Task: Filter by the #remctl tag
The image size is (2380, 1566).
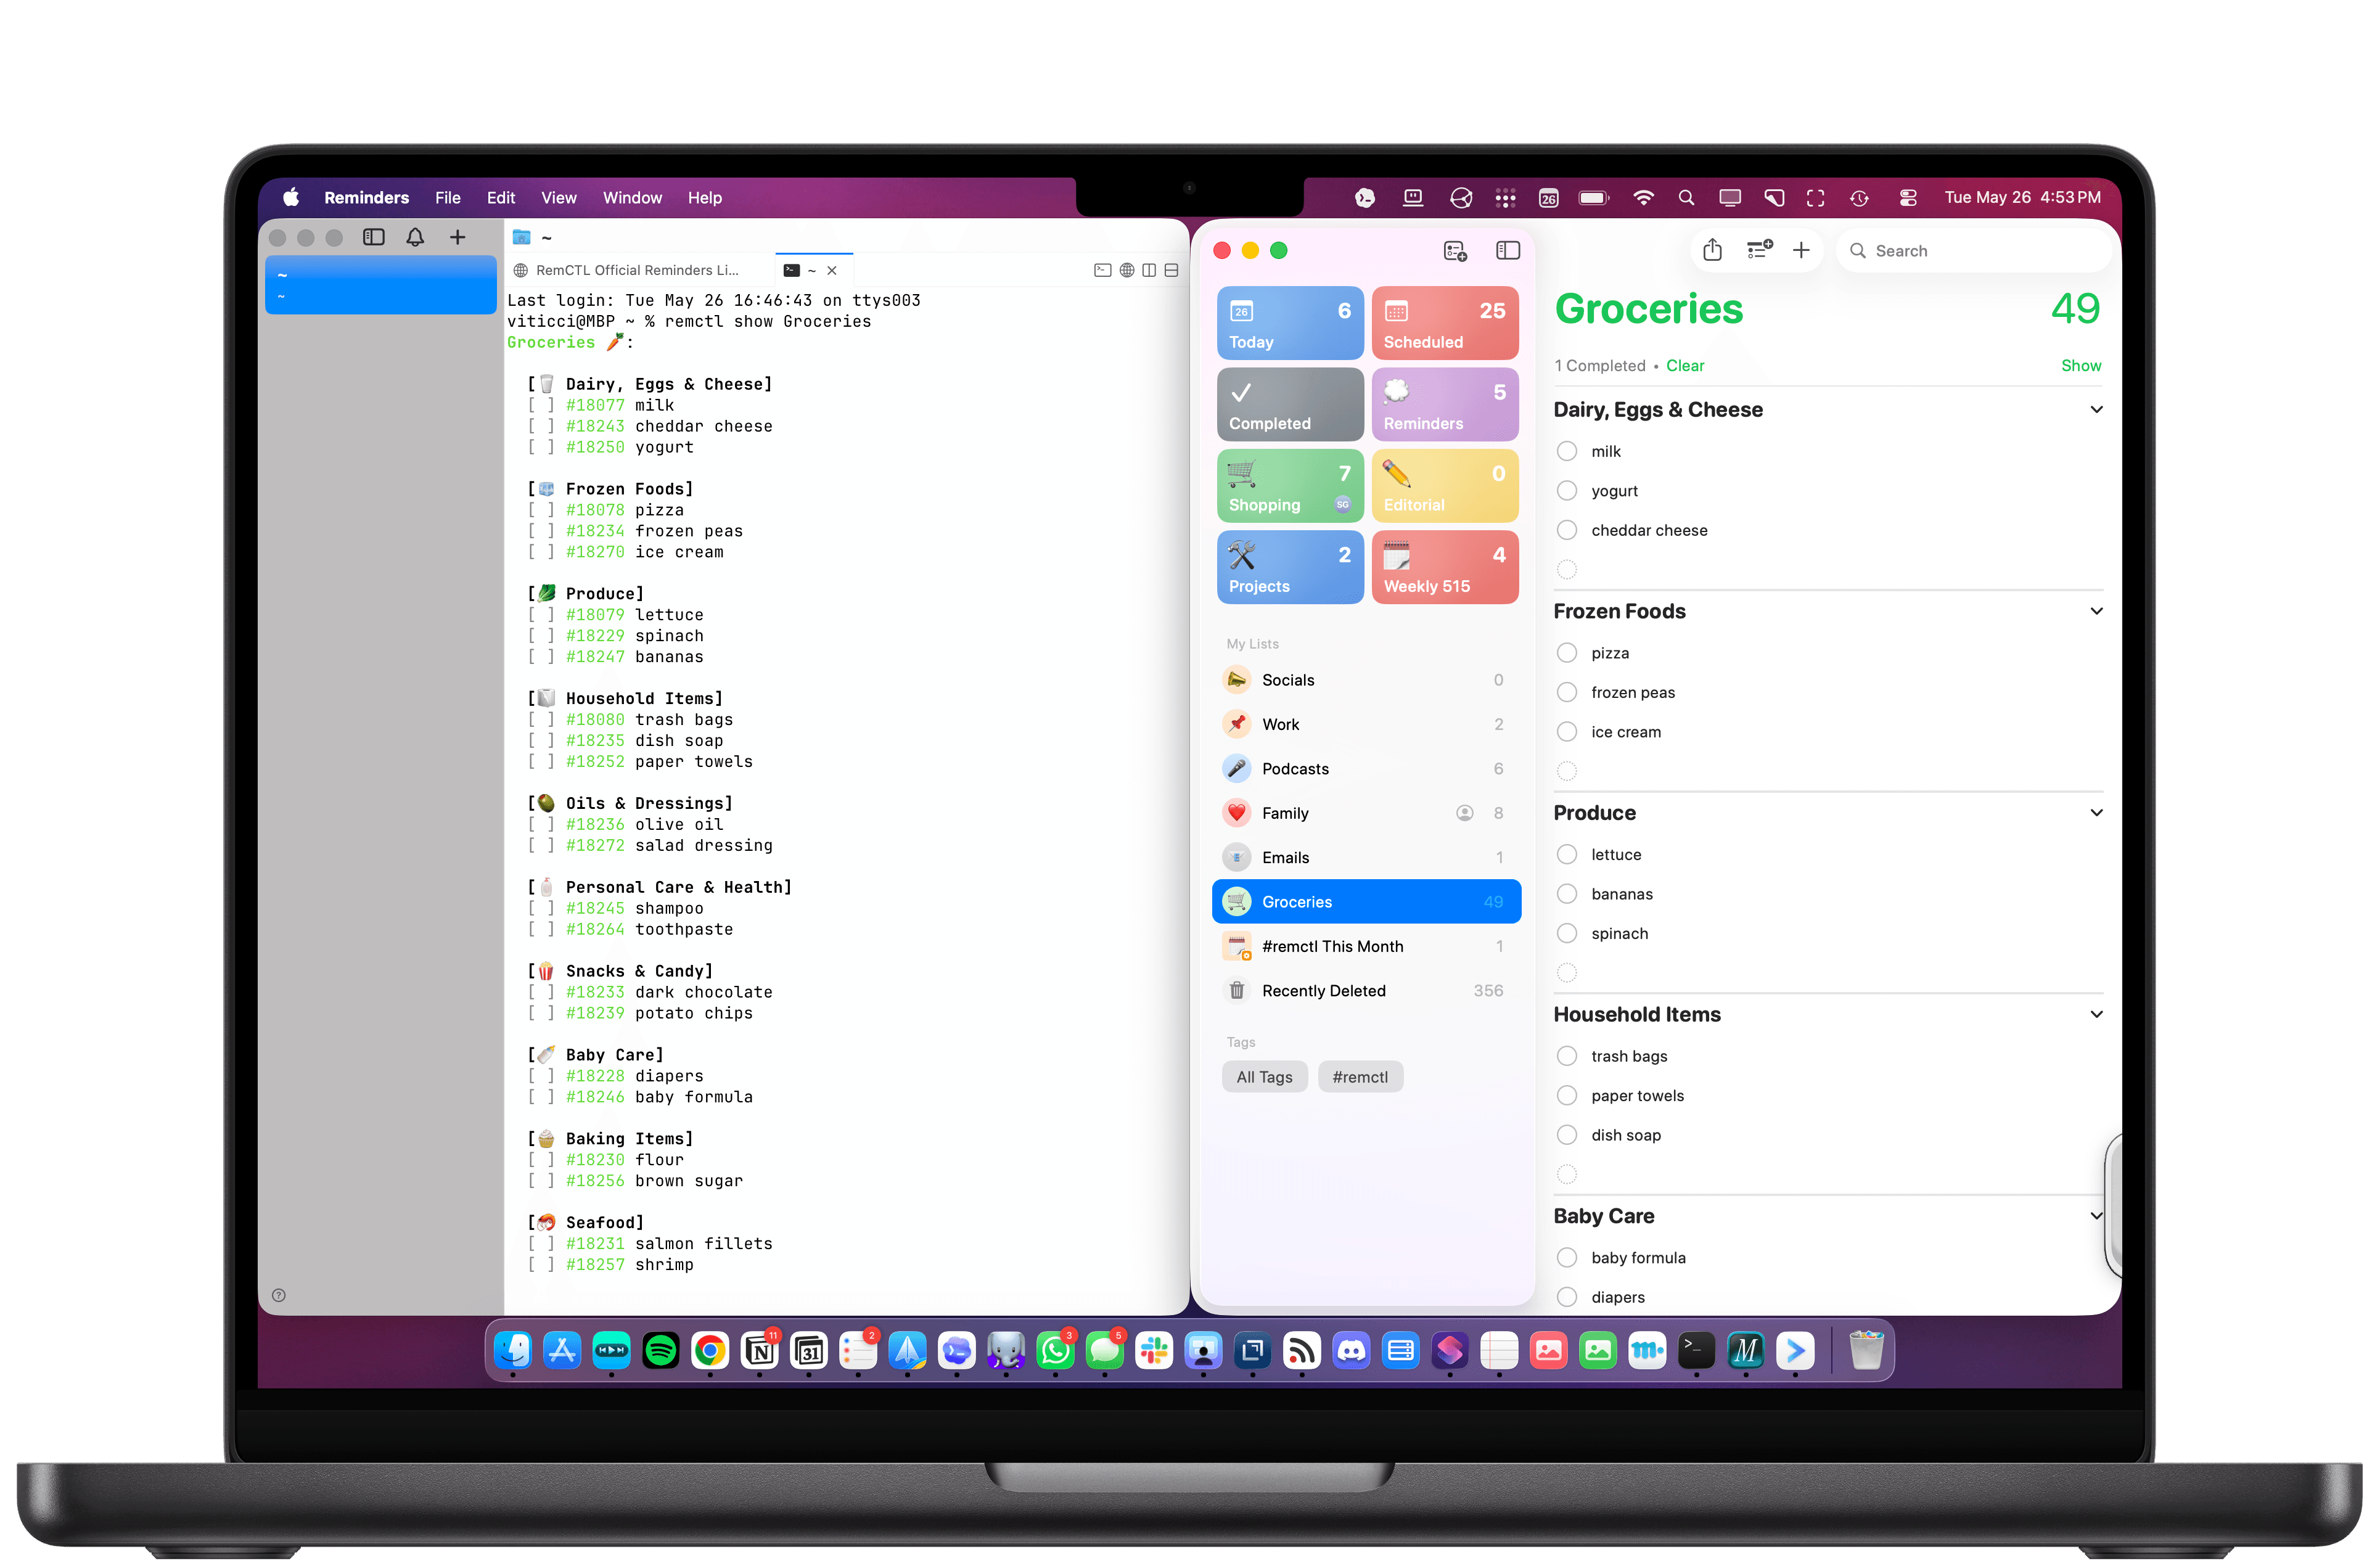Action: (1360, 1077)
